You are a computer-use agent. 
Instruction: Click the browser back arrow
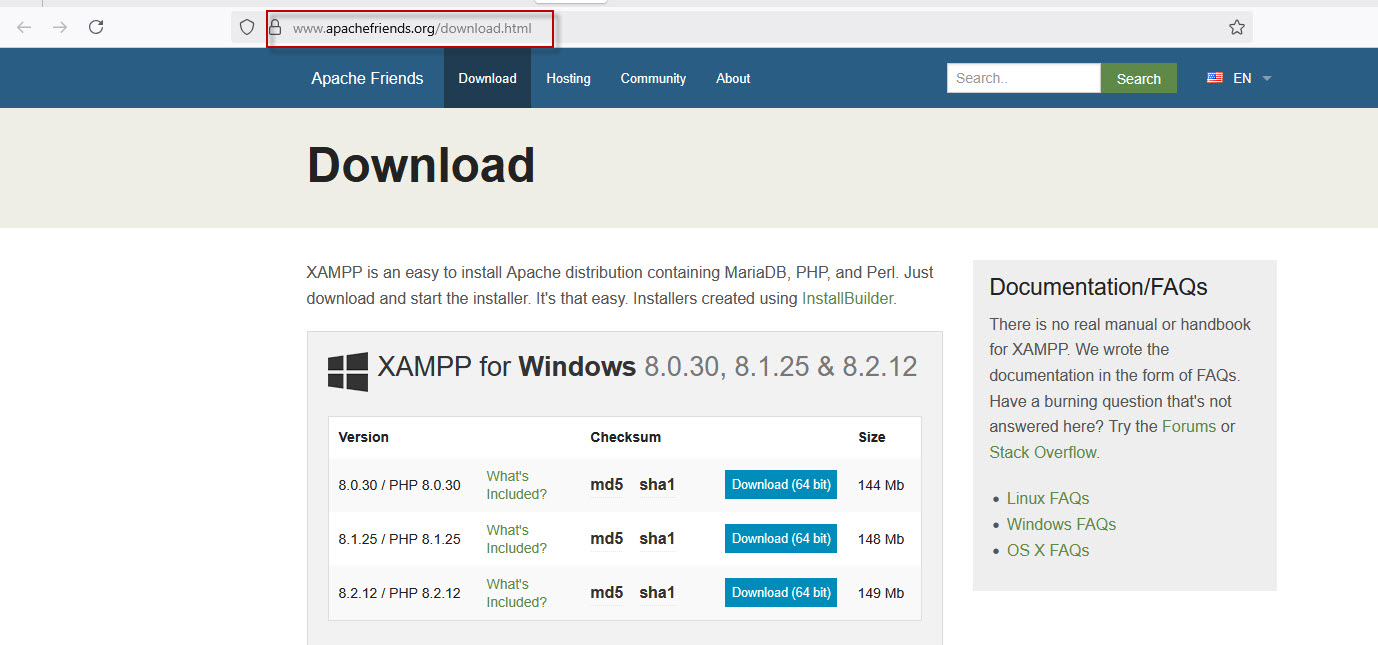tap(24, 28)
